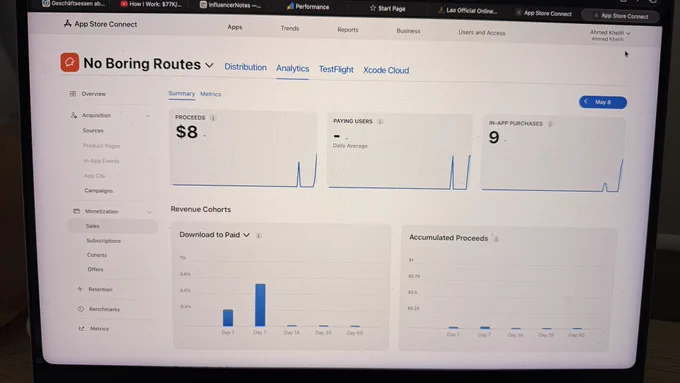The image size is (680, 383).
Task: Open In-App Events in sidebar
Action: point(101,161)
